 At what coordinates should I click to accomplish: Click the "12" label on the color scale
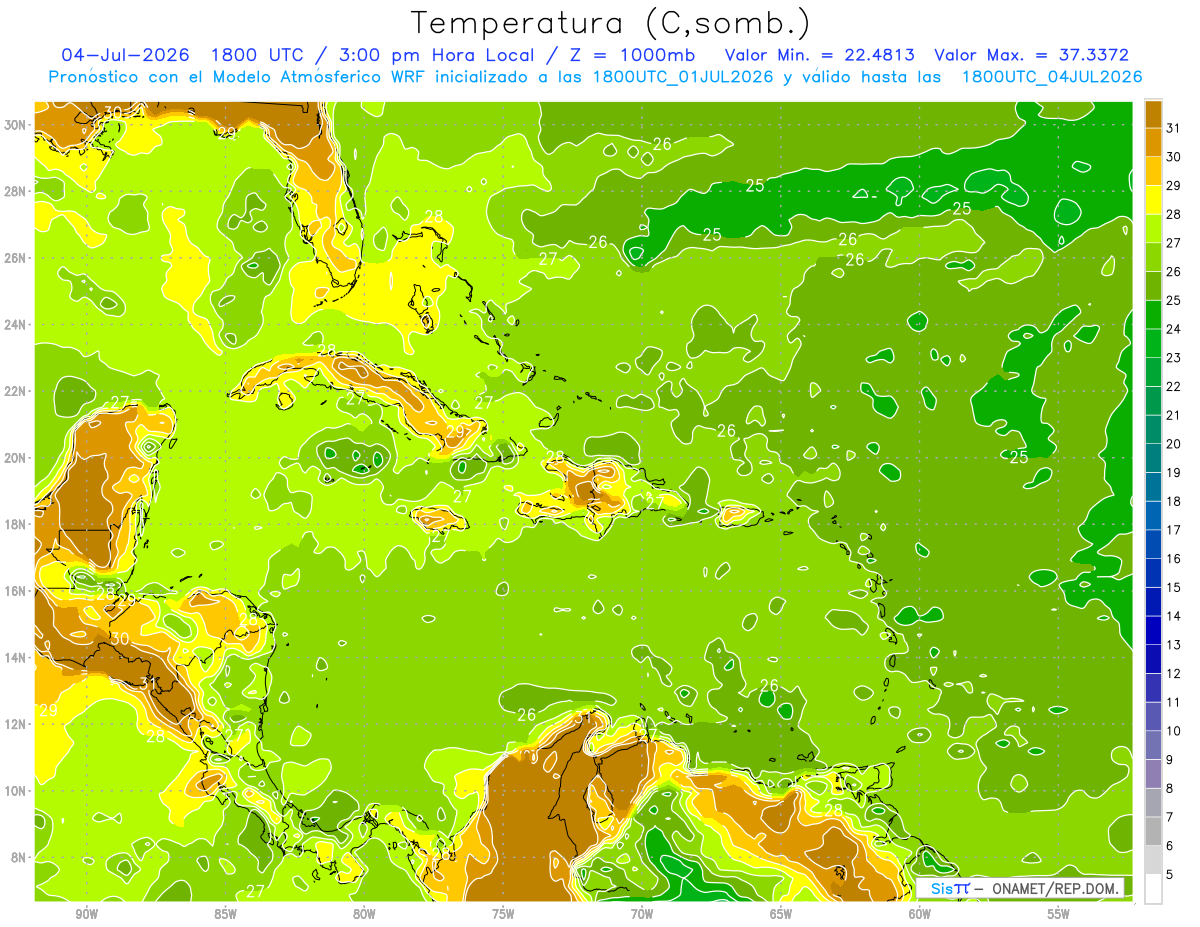pos(1174,673)
